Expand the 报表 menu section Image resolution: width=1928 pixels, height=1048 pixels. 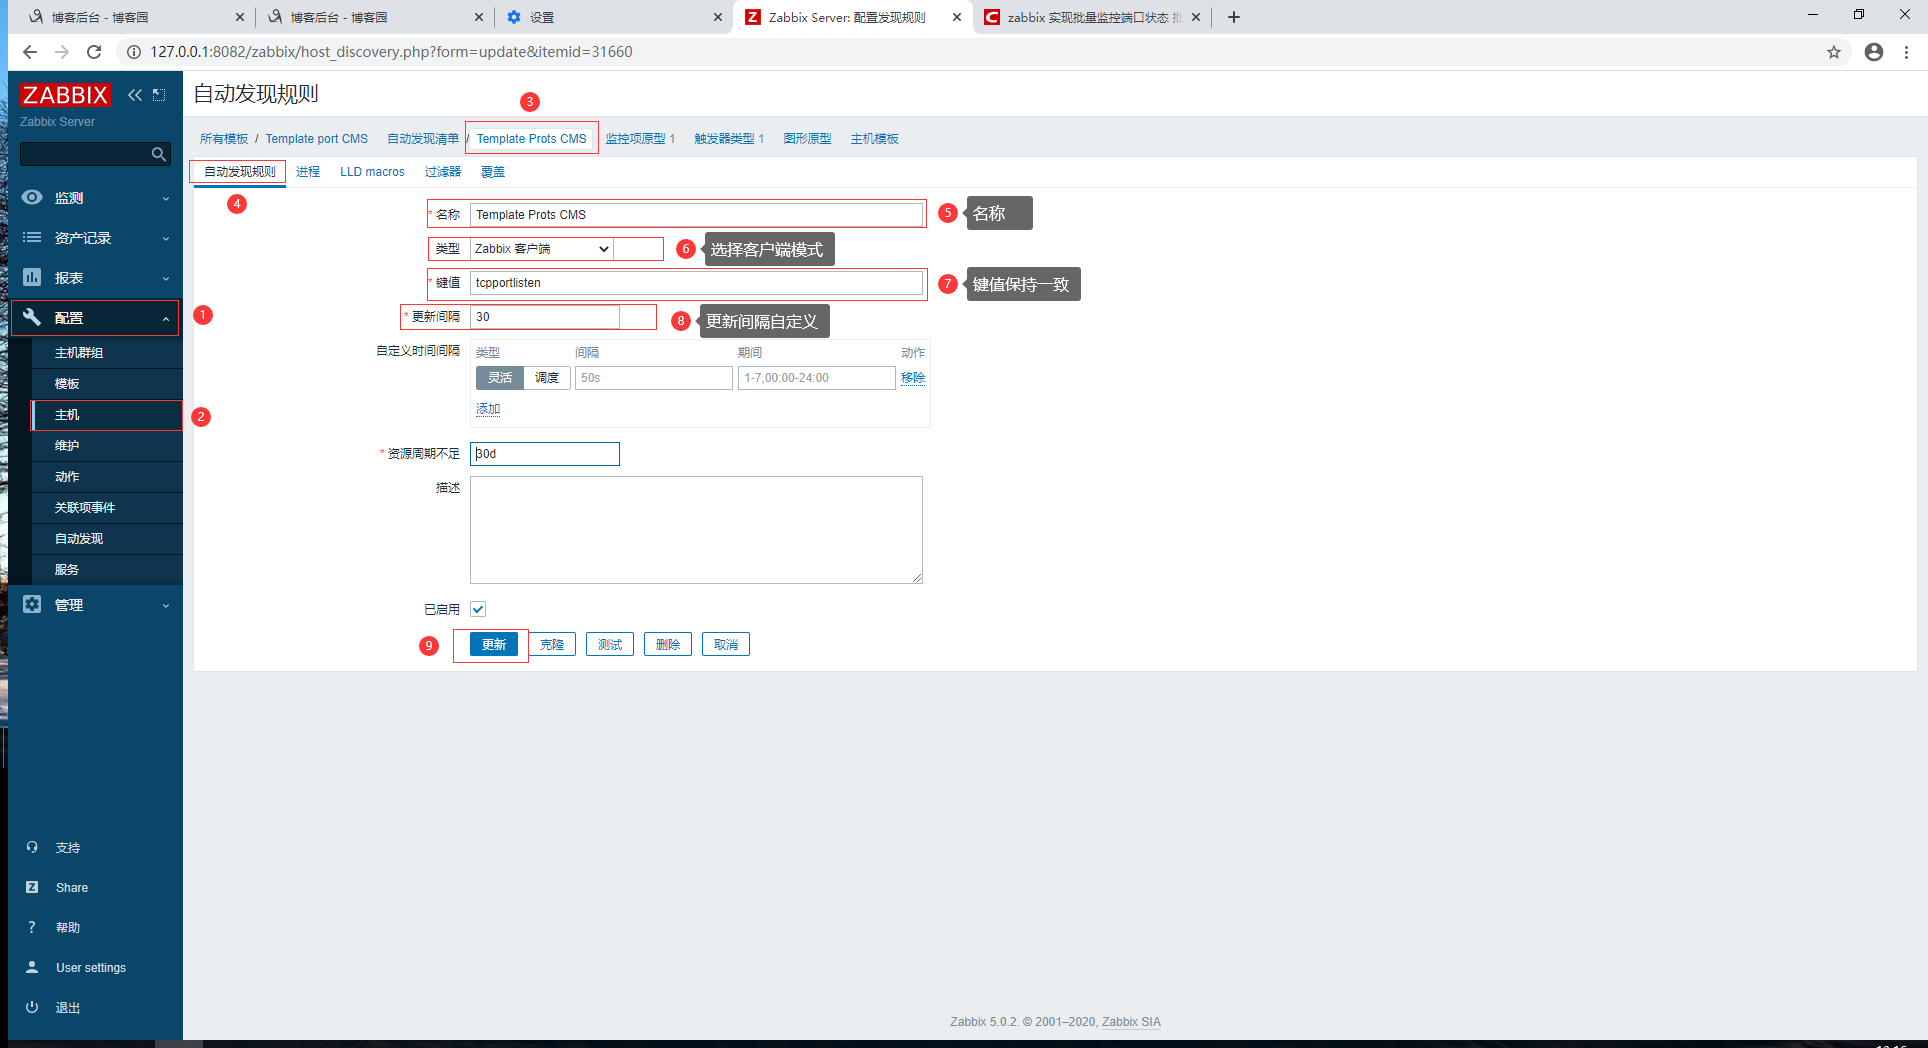(x=166, y=278)
